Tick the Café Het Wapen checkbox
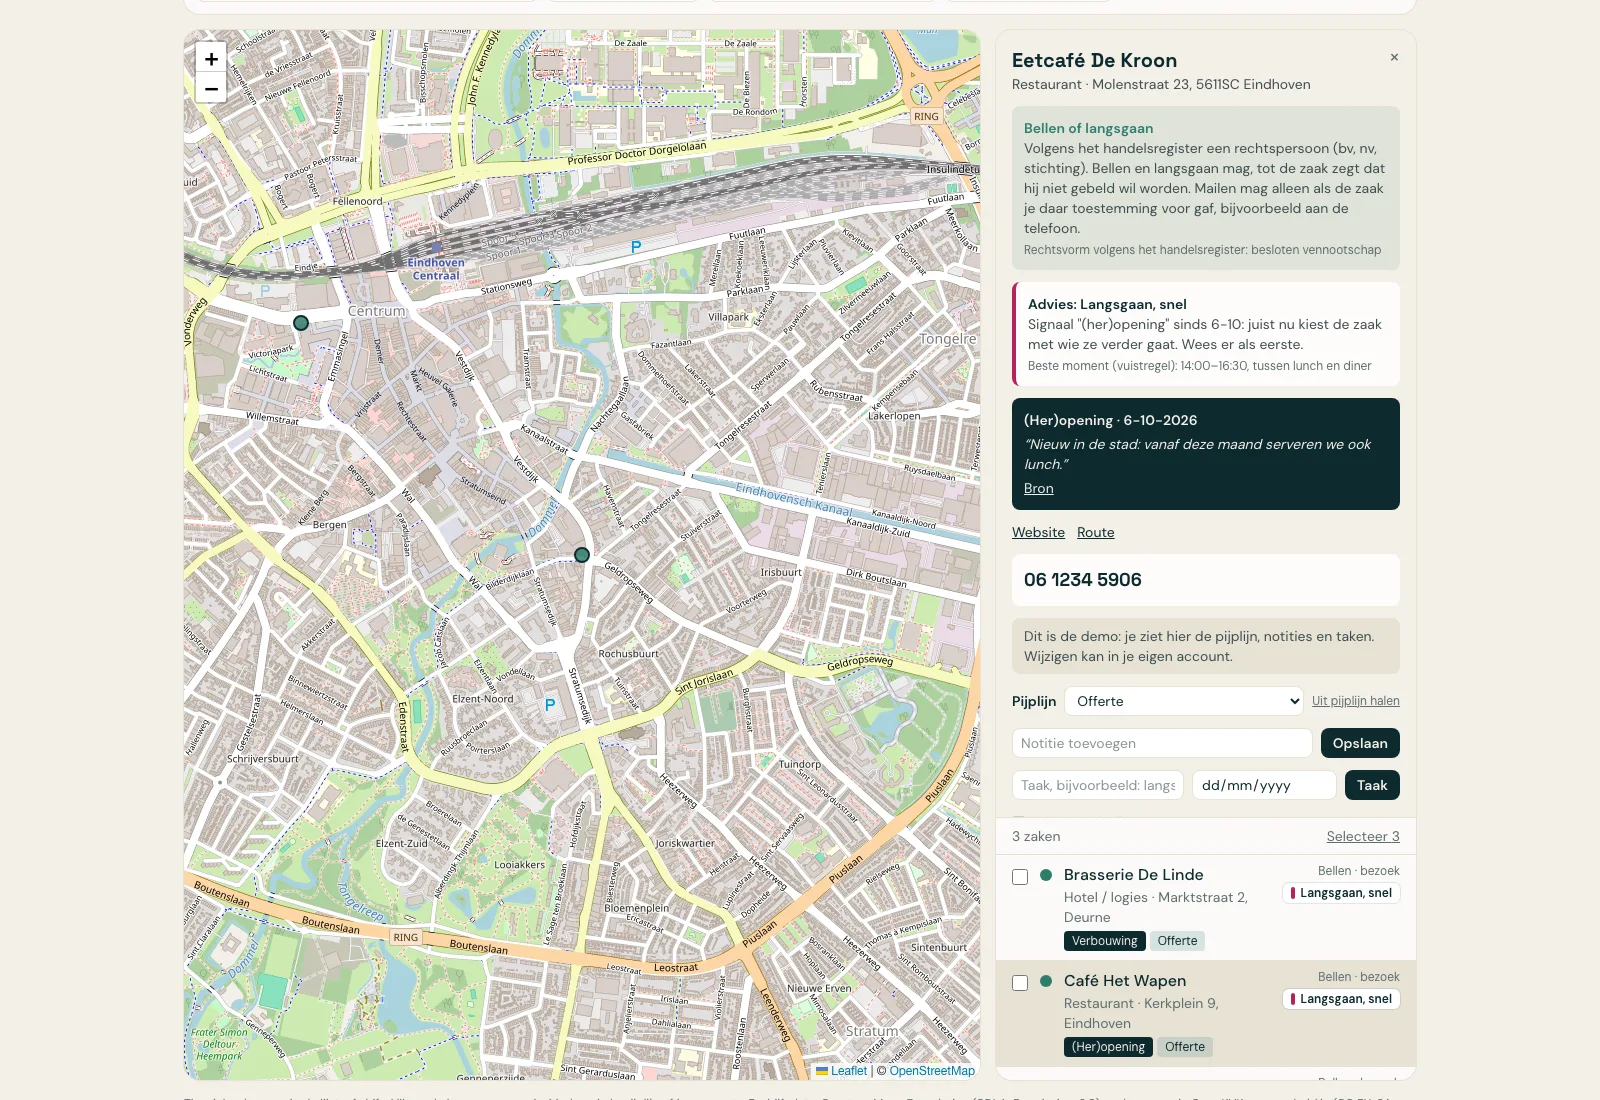This screenshot has width=1600, height=1100. pyautogui.click(x=1020, y=983)
